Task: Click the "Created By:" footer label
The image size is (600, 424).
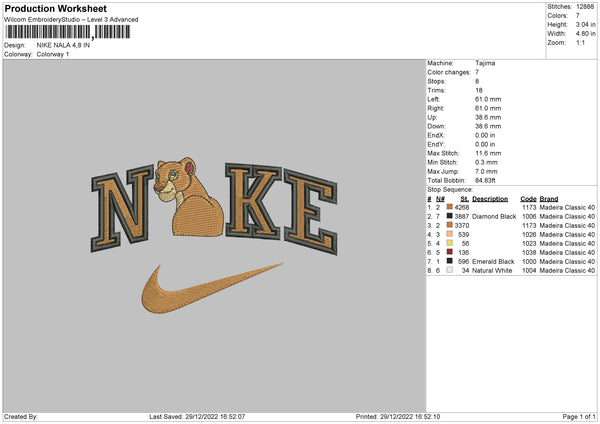Action: point(21,417)
